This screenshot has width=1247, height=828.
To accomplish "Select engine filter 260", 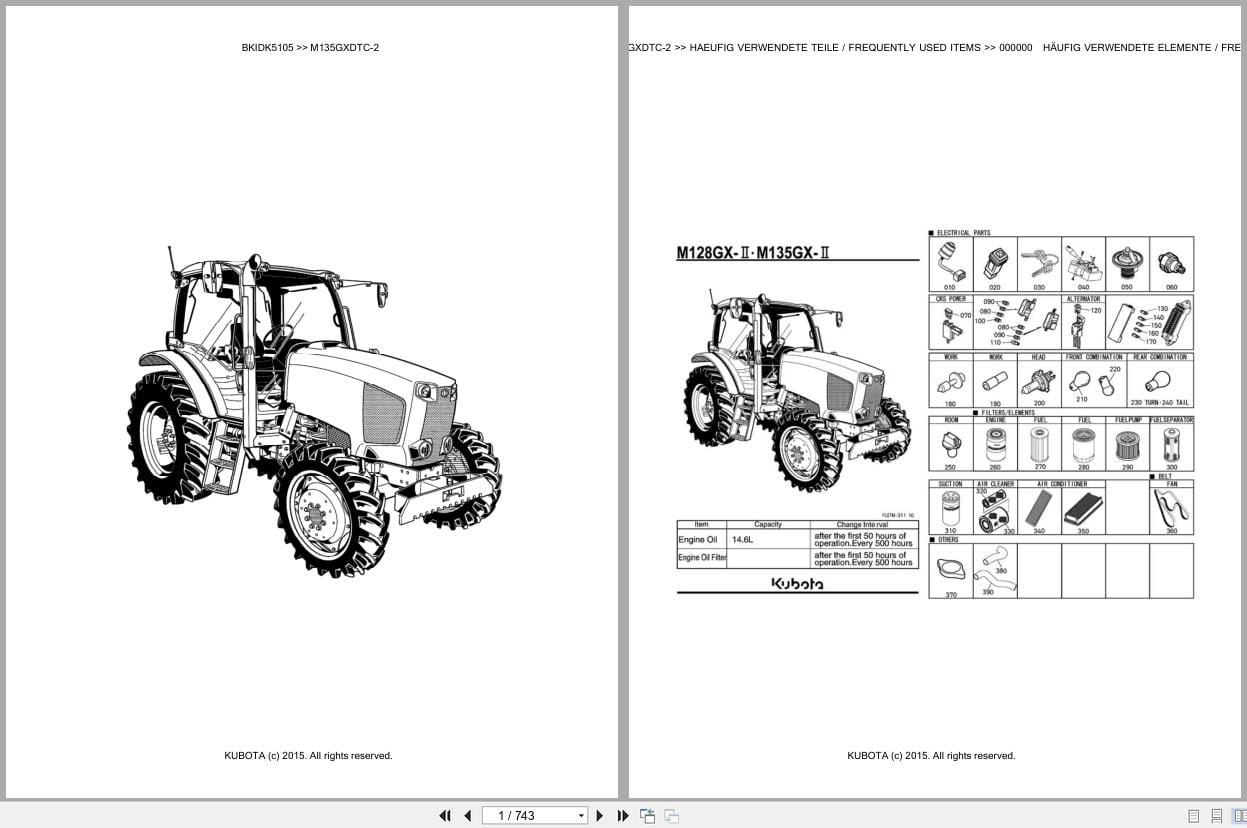I will [x=995, y=447].
